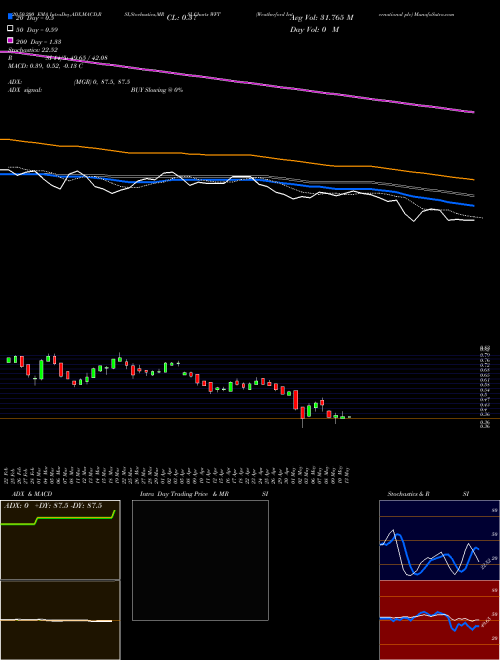Image resolution: width=500 pixels, height=660 pixels.
Task: Select the '200 Day = 1.33' legend text
Action: [x=39, y=42]
